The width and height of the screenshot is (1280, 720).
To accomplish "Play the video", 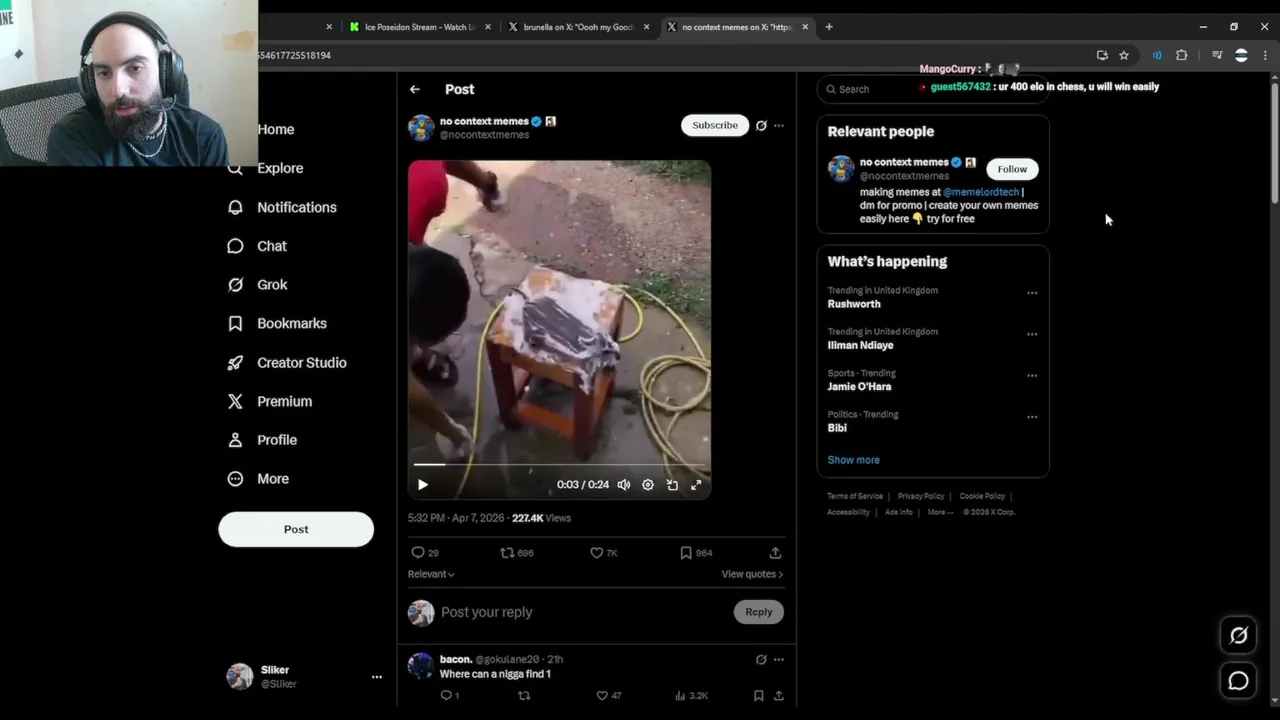I will [x=422, y=484].
